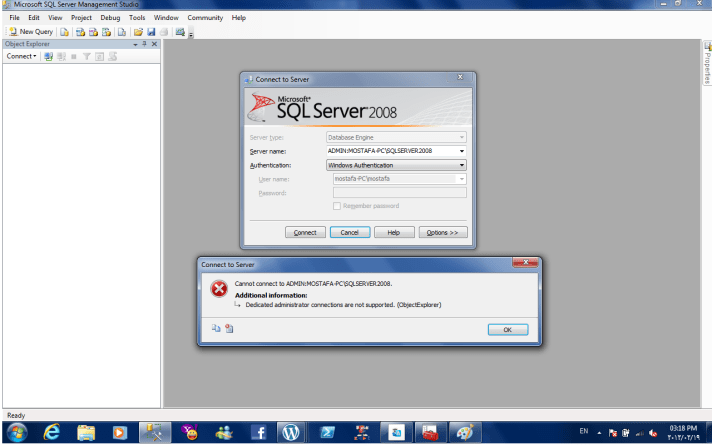
Task: Open the Connect dropdown in Object Explorer
Action: [22, 57]
